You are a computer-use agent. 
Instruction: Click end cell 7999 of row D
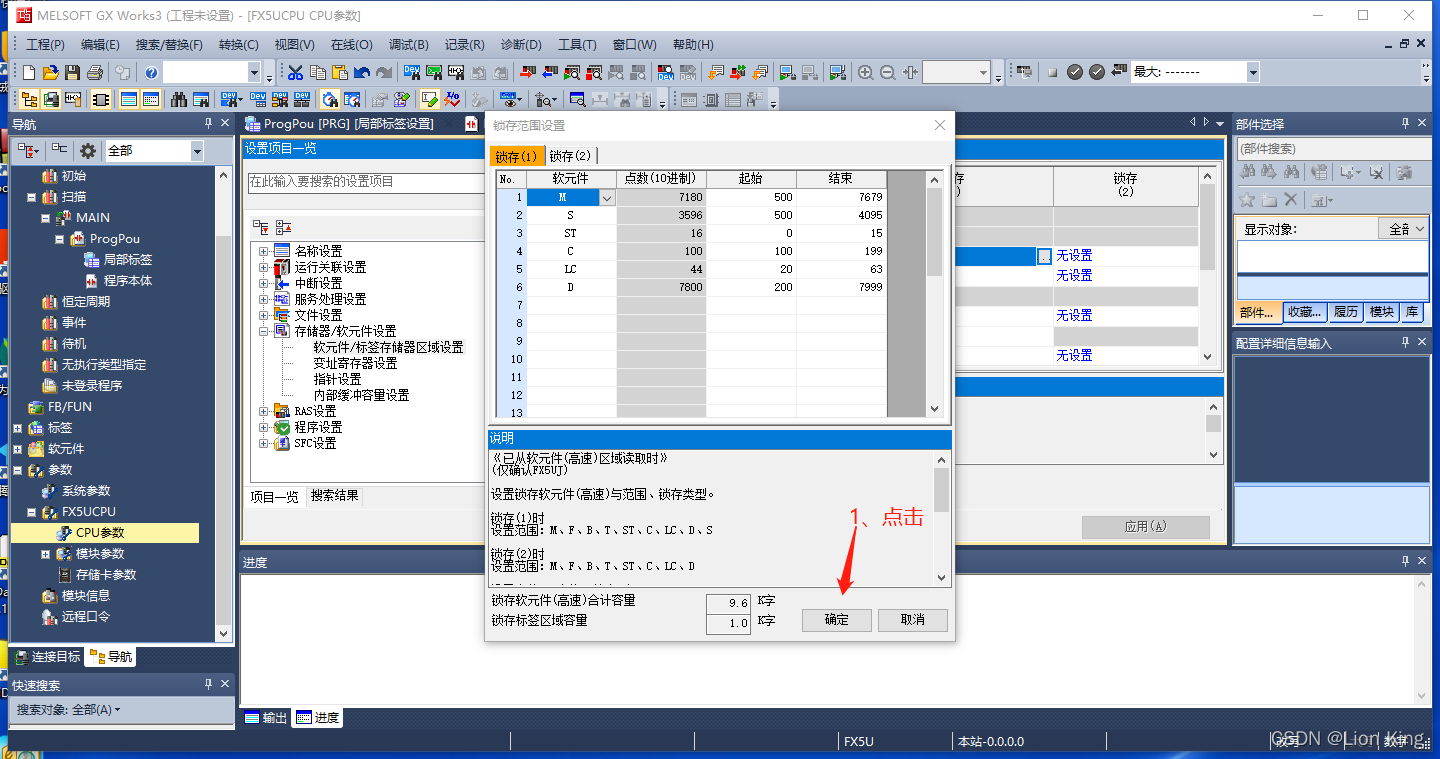pos(841,288)
